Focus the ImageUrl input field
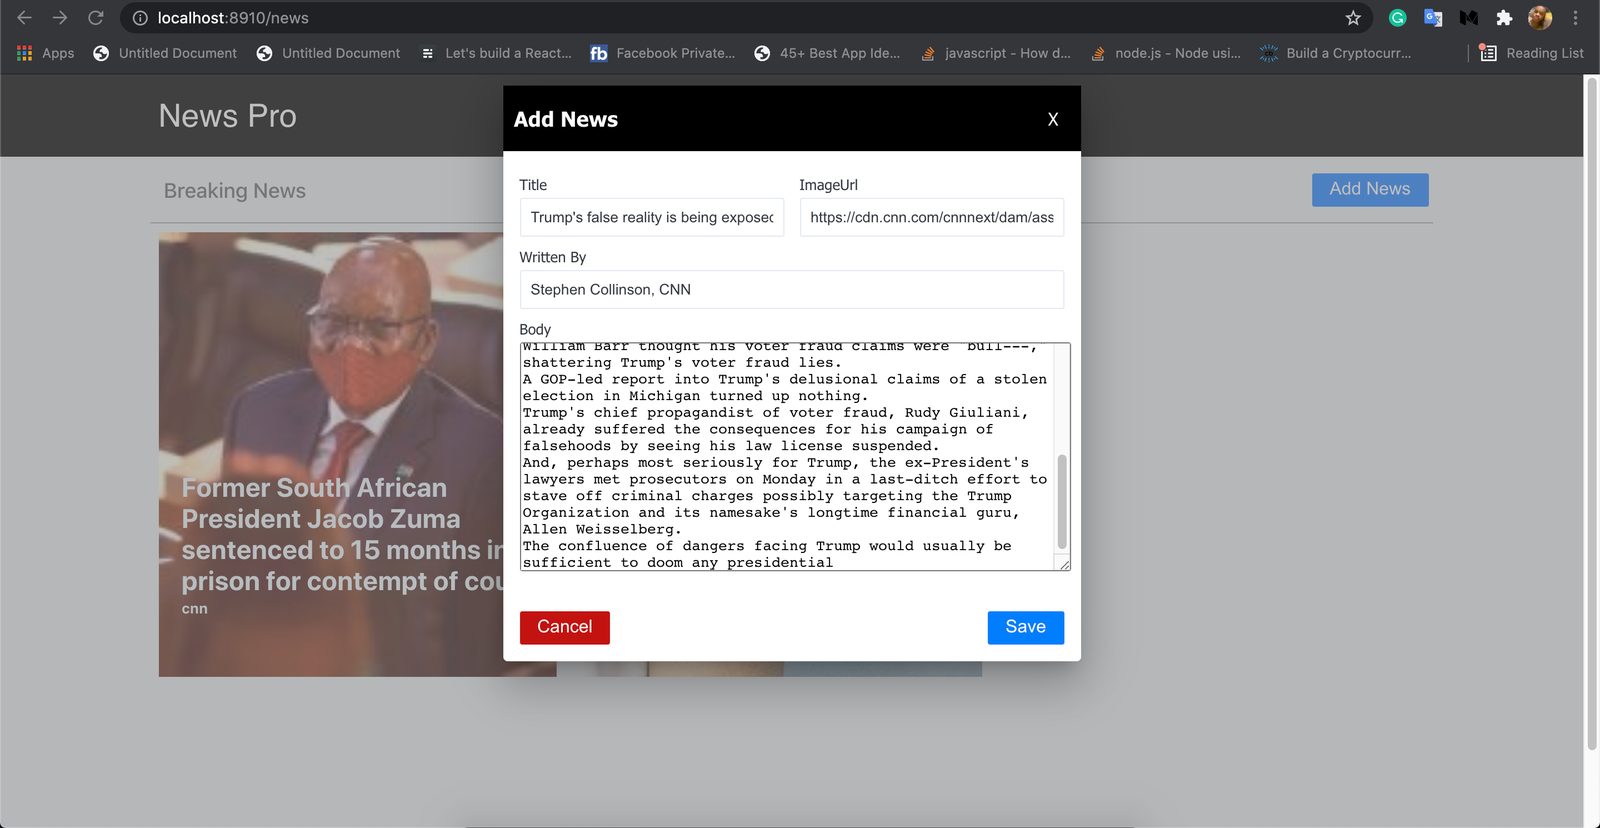 [932, 217]
